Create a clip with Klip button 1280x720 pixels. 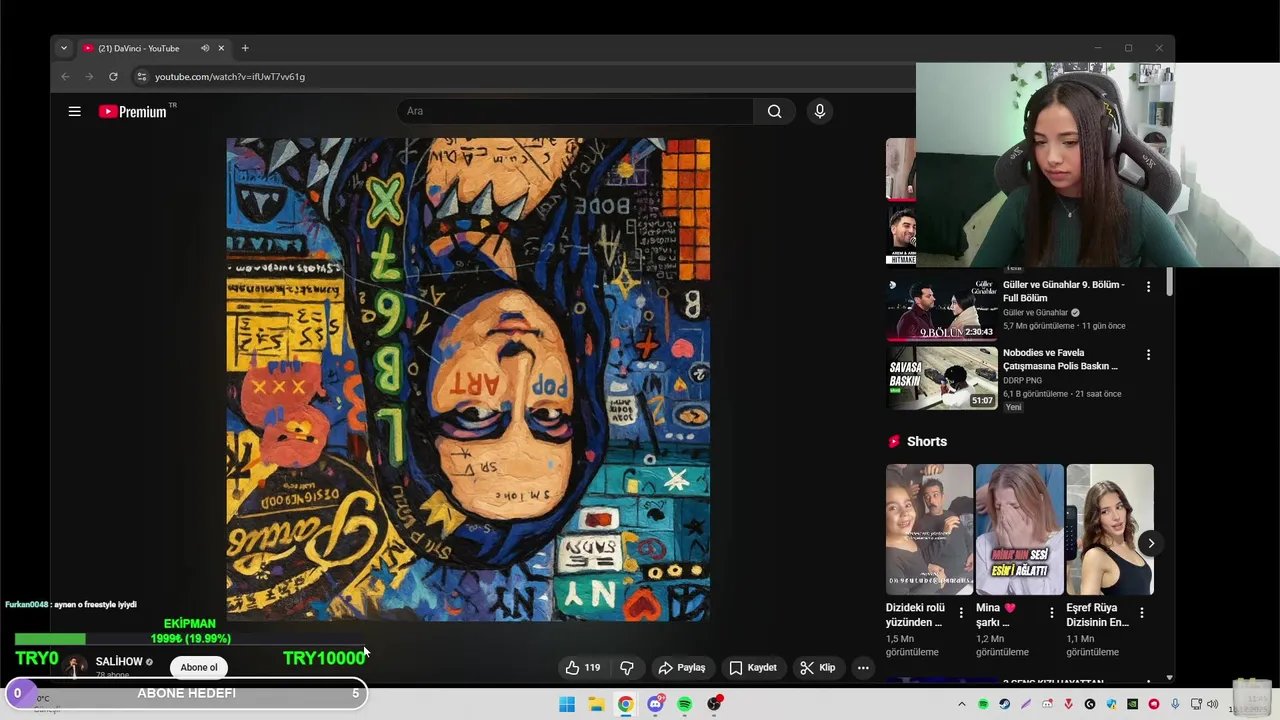(x=818, y=667)
